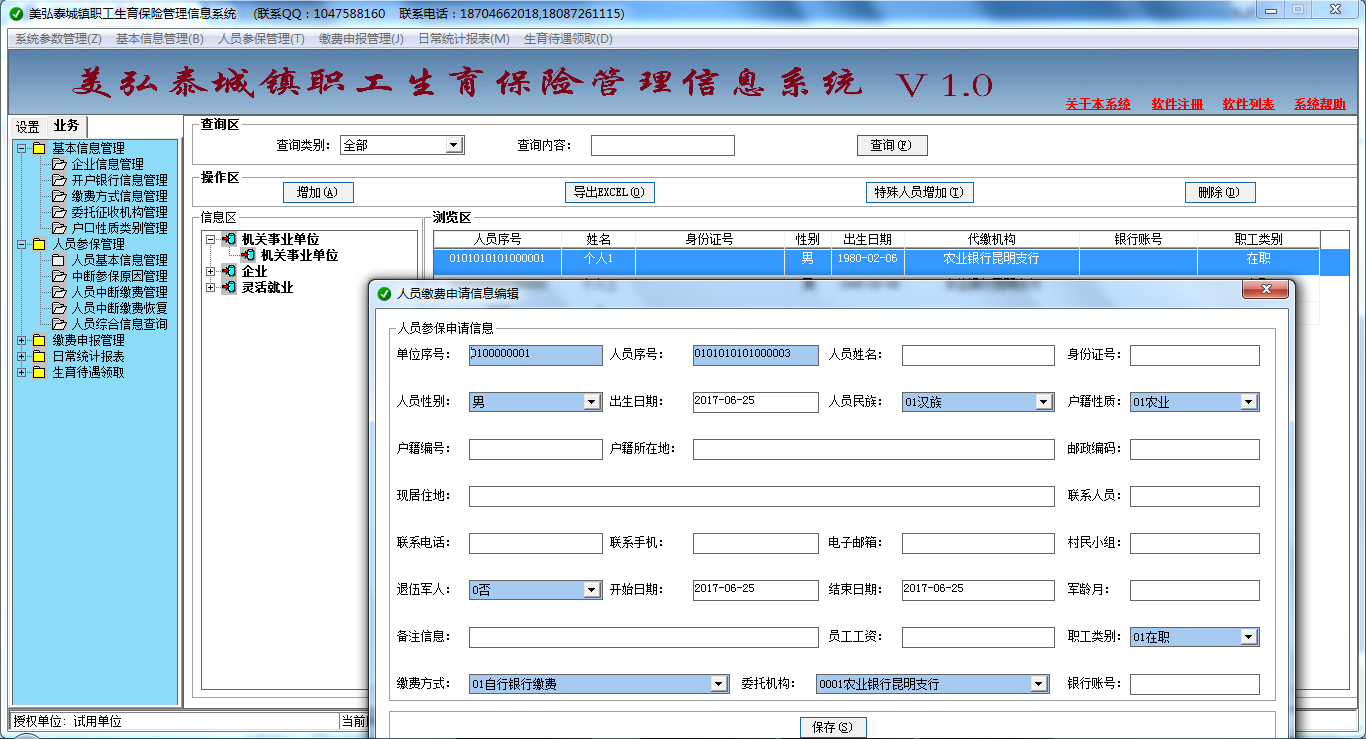This screenshot has width=1366, height=739.
Task: Save the form with 保存(S) button
Action: [833, 727]
